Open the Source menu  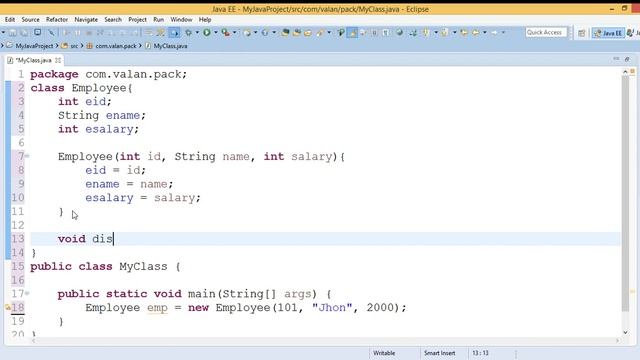31,19
